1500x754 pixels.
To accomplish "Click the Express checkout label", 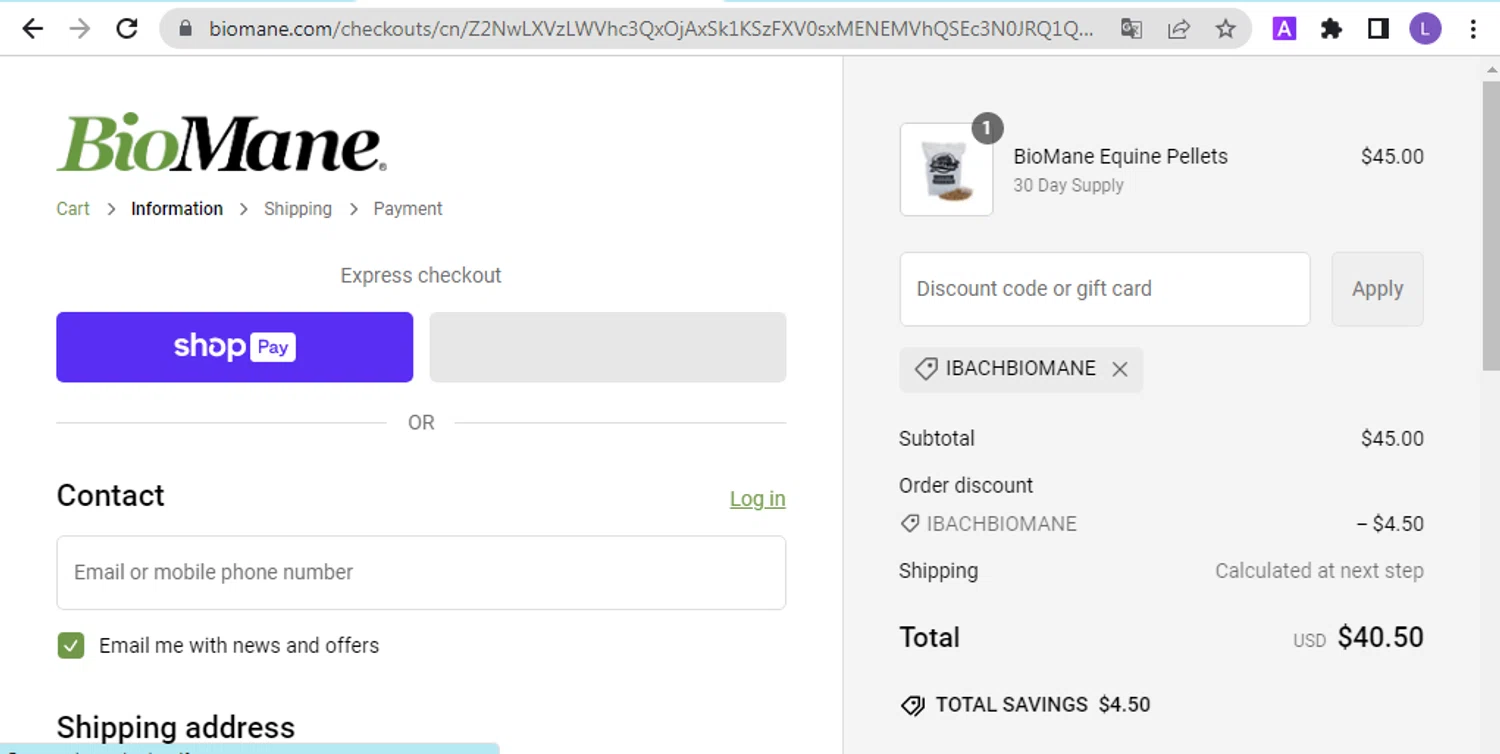I will [x=421, y=276].
